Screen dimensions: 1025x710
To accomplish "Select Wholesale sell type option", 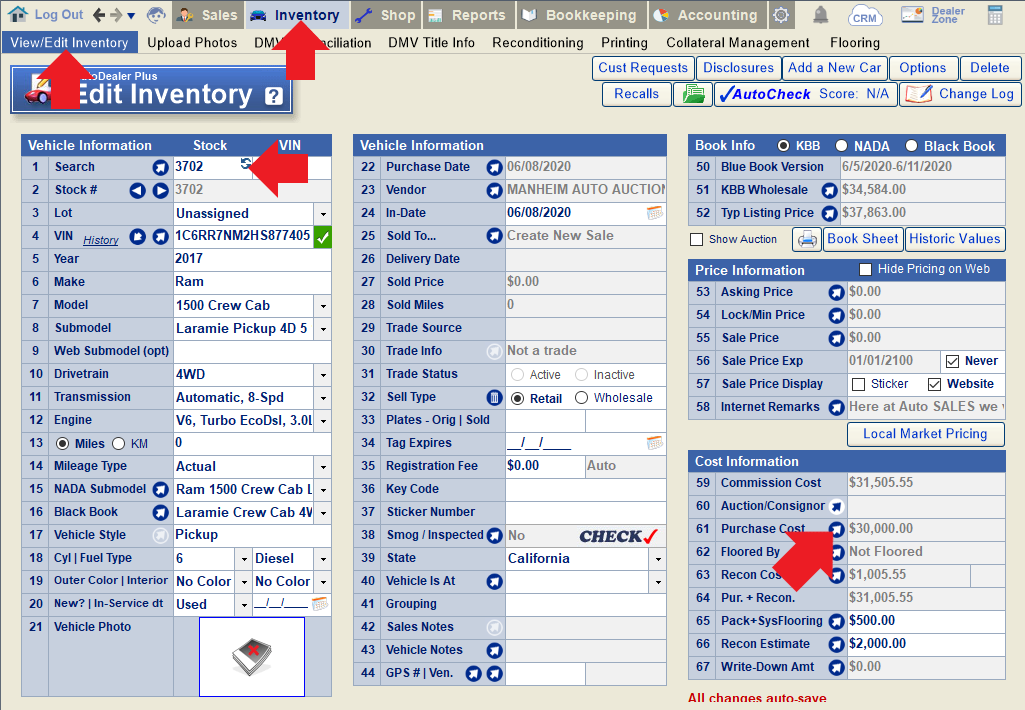I will (582, 398).
